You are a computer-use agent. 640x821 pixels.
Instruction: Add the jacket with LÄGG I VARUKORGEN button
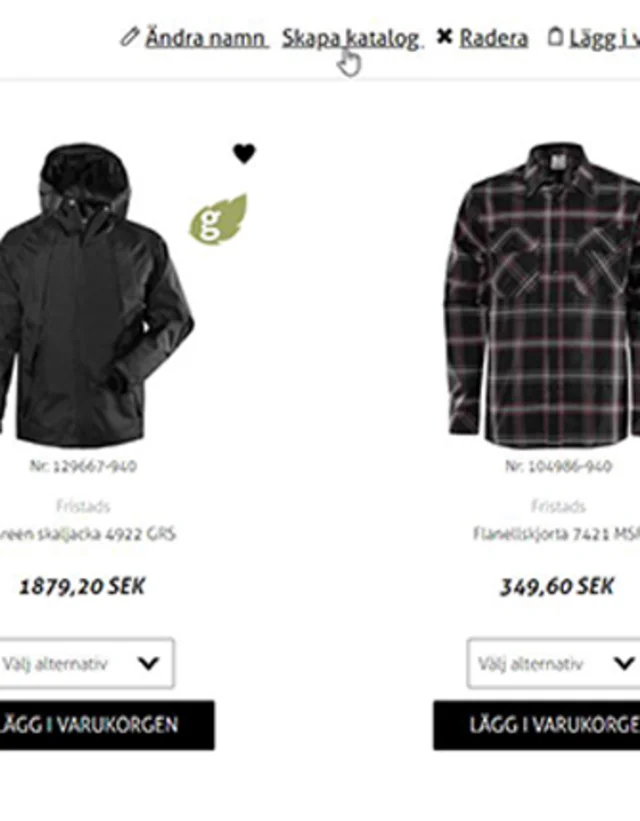106,725
